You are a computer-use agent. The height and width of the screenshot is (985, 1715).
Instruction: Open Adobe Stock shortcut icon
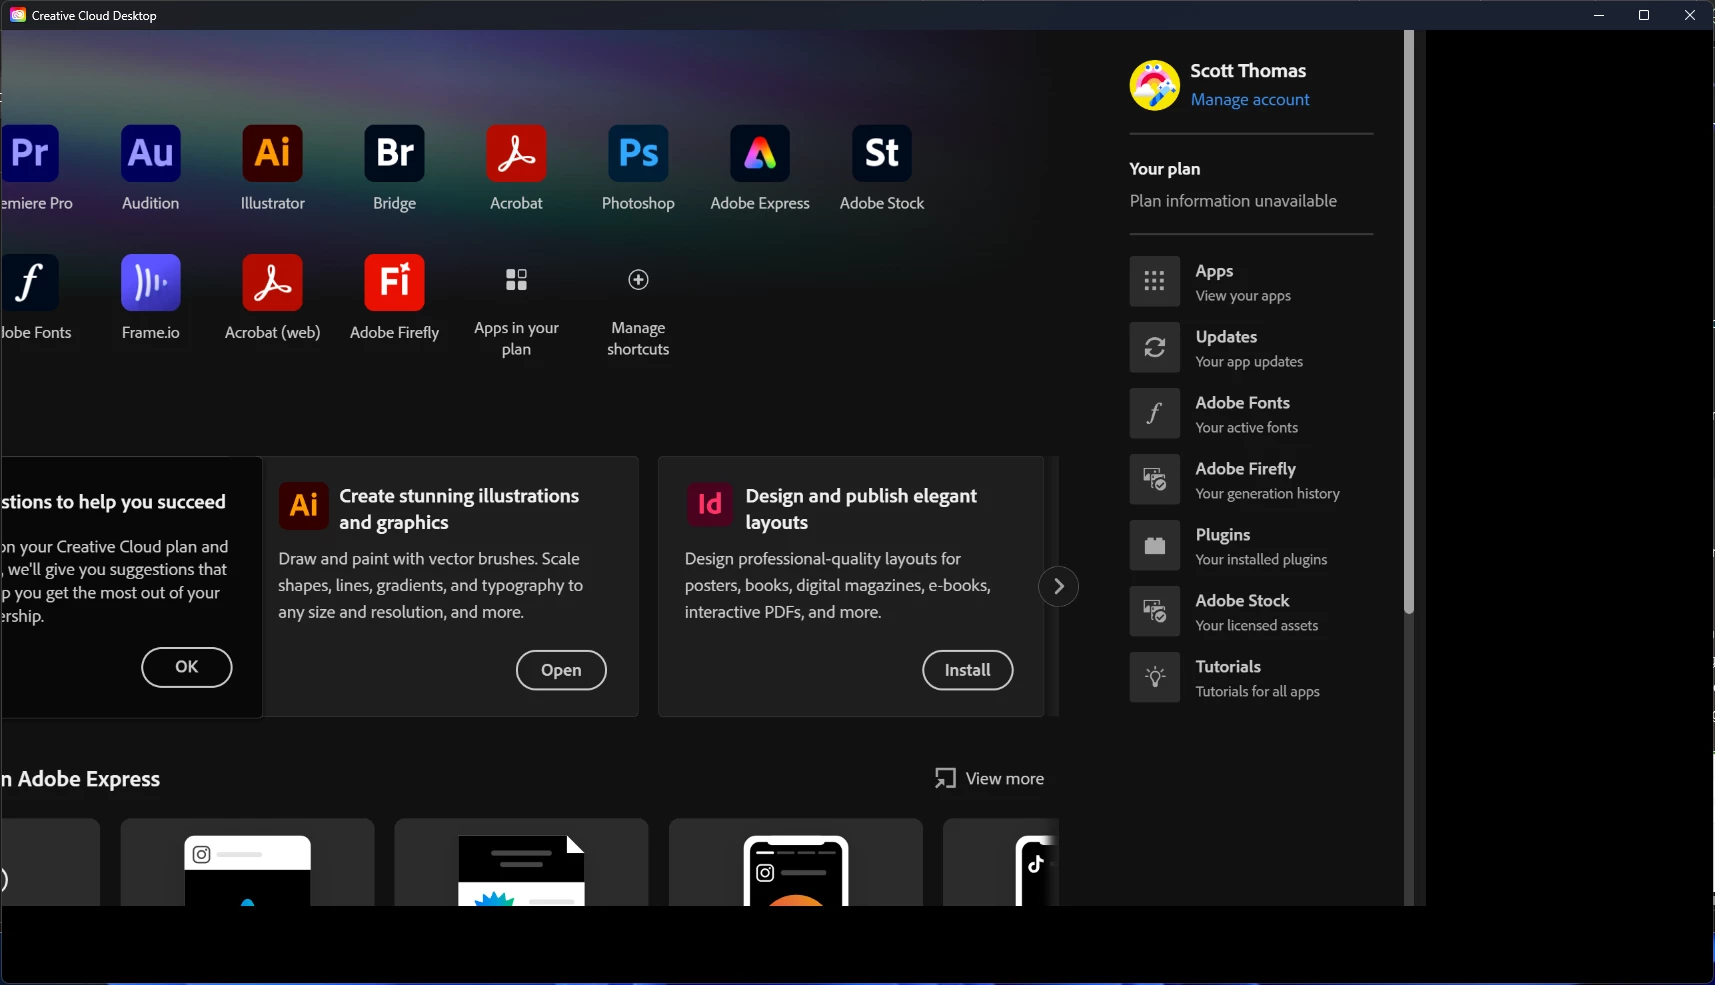882,153
